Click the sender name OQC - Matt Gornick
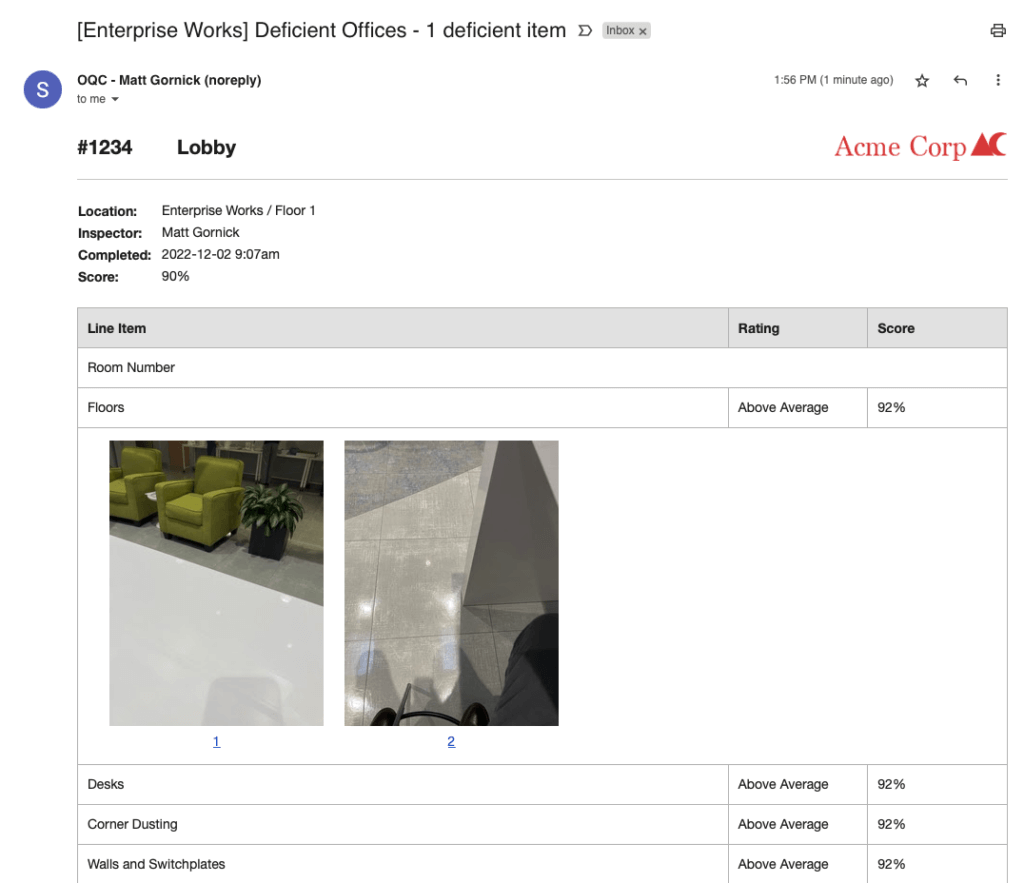The height and width of the screenshot is (883, 1024). click(x=169, y=80)
